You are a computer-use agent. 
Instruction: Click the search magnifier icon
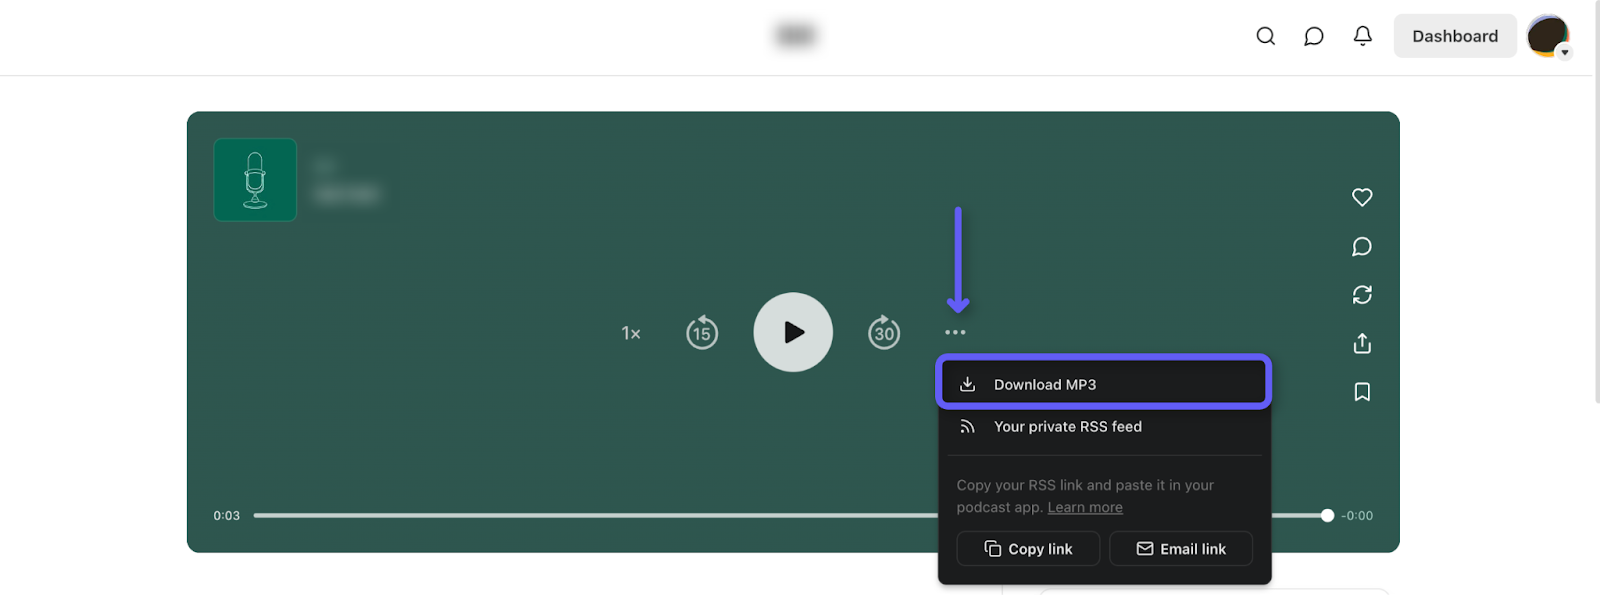[1265, 36]
